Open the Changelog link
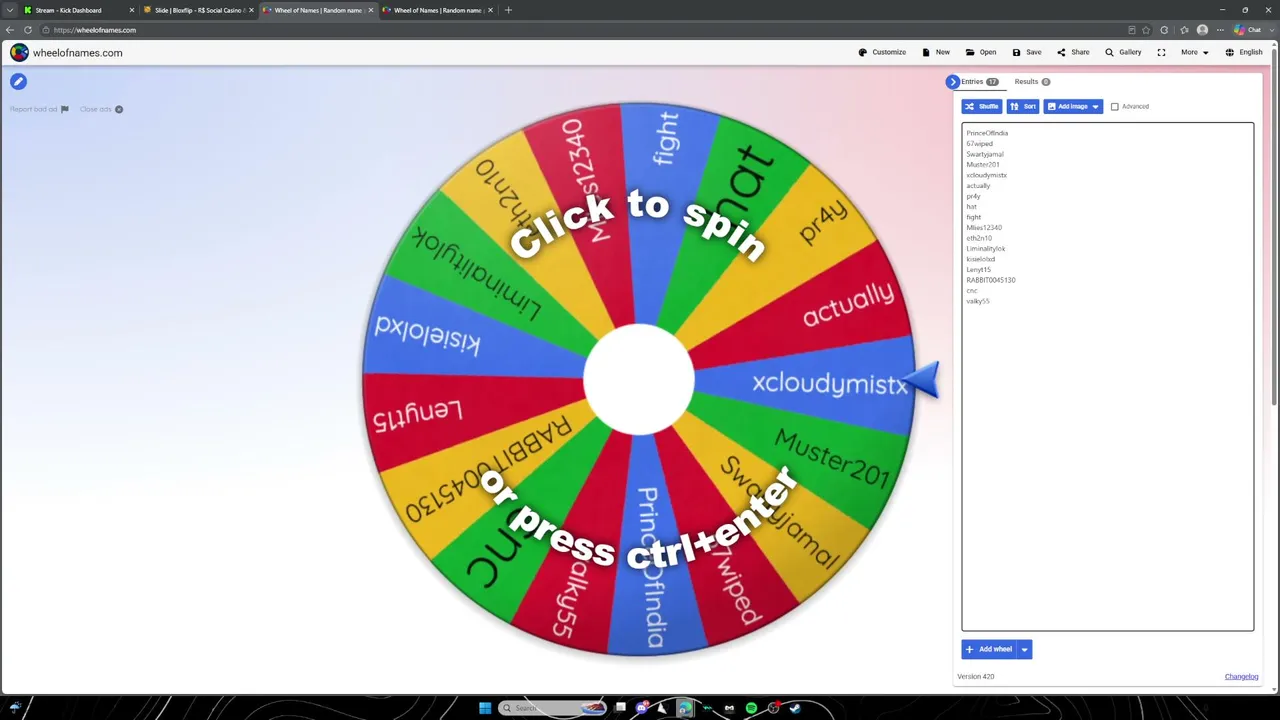Screen dimensions: 1280x720 (x=1241, y=677)
